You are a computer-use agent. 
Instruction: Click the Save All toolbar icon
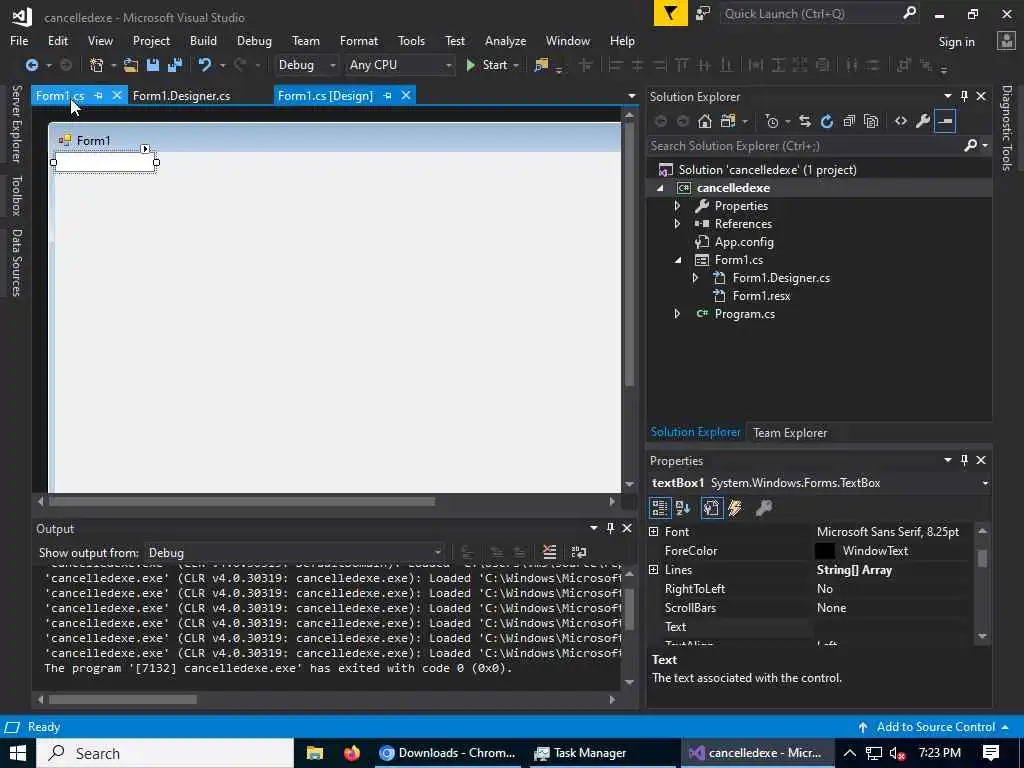(x=175, y=65)
